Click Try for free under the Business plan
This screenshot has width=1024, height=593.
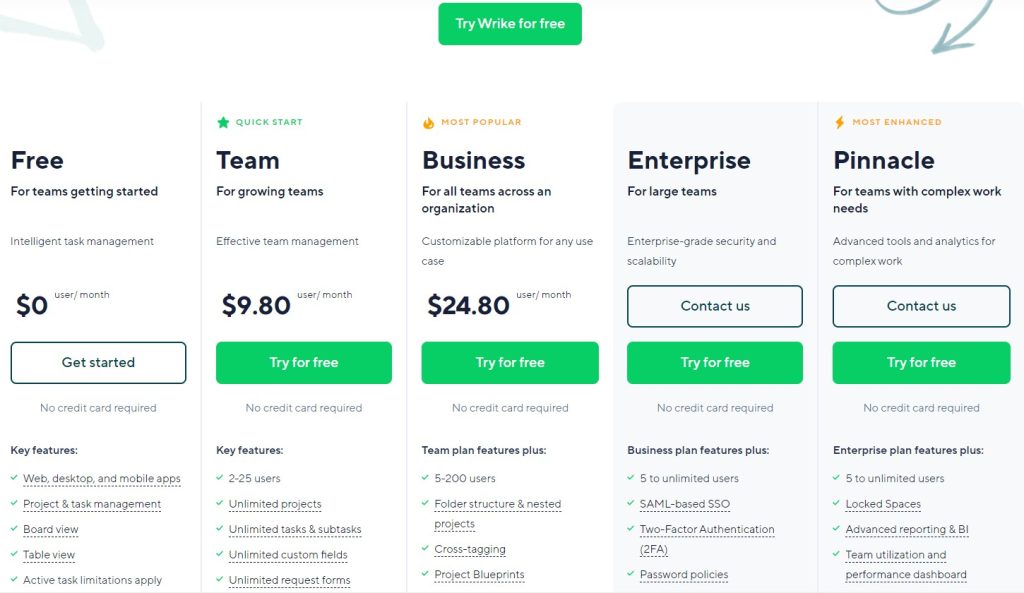510,362
